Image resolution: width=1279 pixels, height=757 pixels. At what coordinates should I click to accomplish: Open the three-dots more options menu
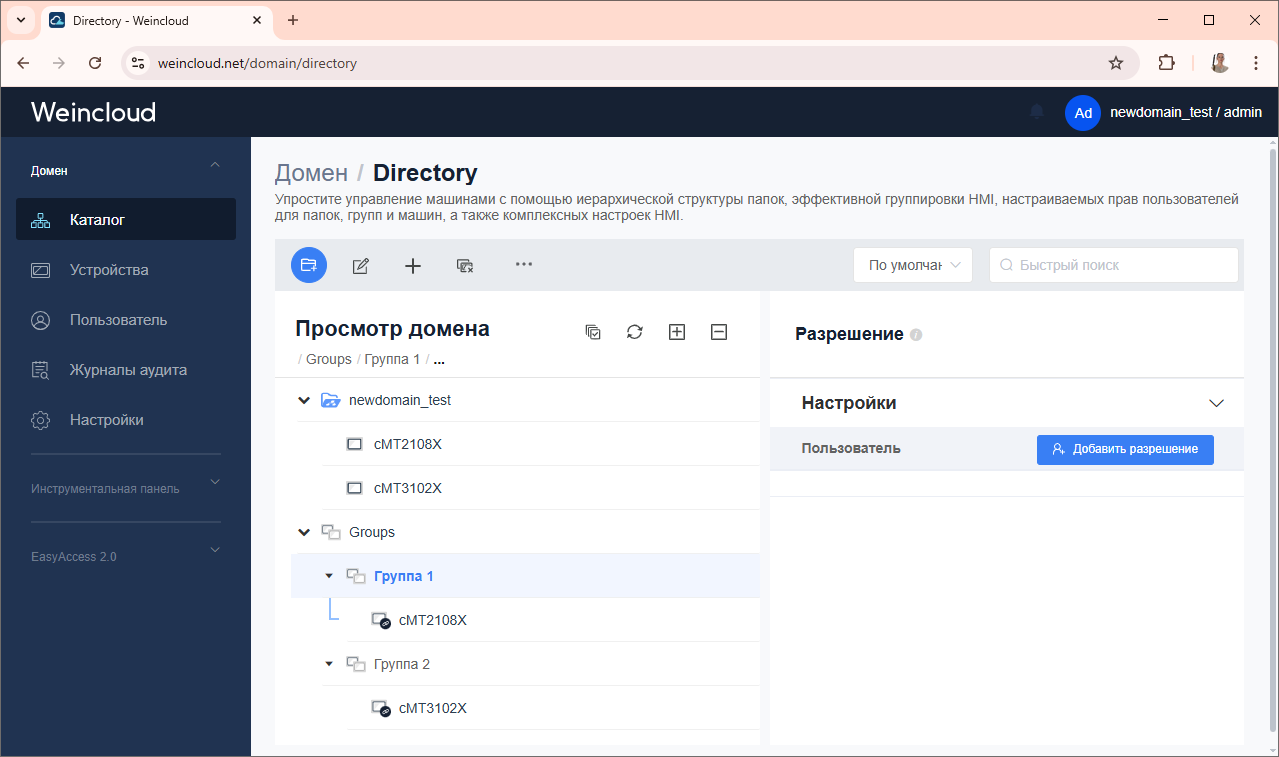tap(523, 264)
